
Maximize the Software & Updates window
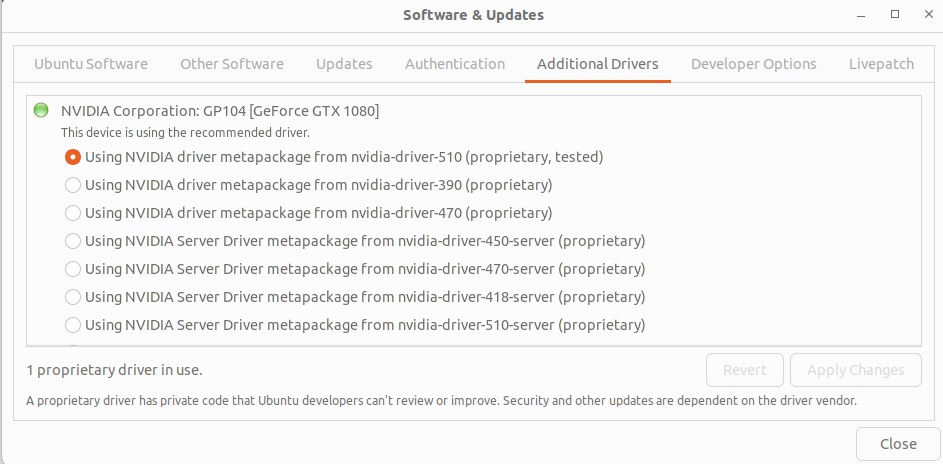coord(895,14)
